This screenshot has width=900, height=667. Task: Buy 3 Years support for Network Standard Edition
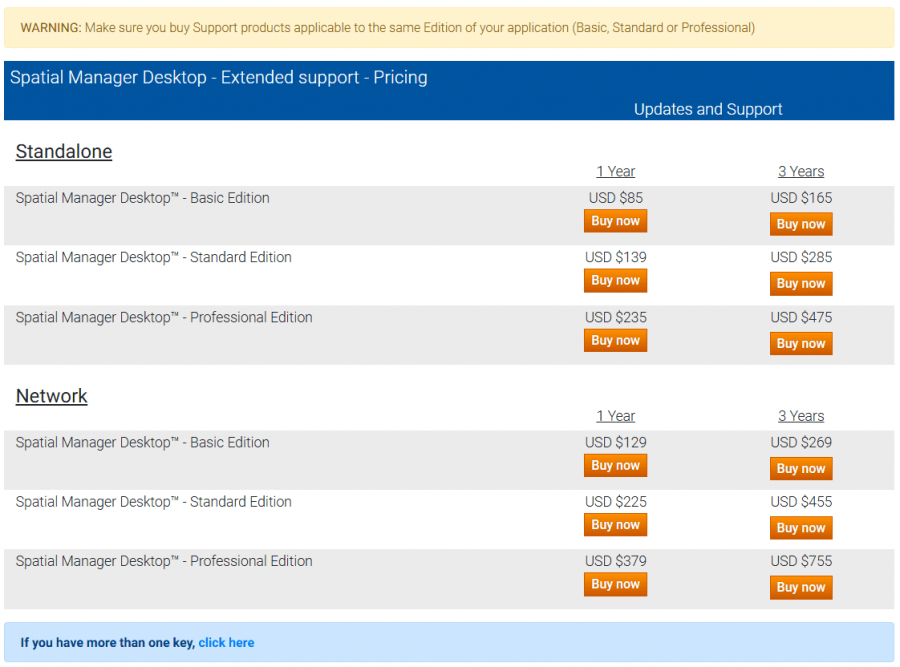[x=801, y=527]
